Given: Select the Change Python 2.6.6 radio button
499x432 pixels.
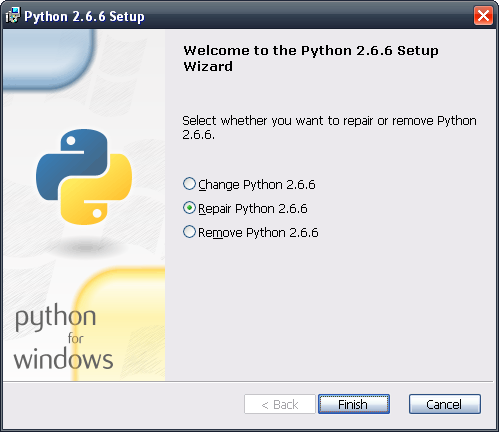Looking at the screenshot, I should point(189,184).
